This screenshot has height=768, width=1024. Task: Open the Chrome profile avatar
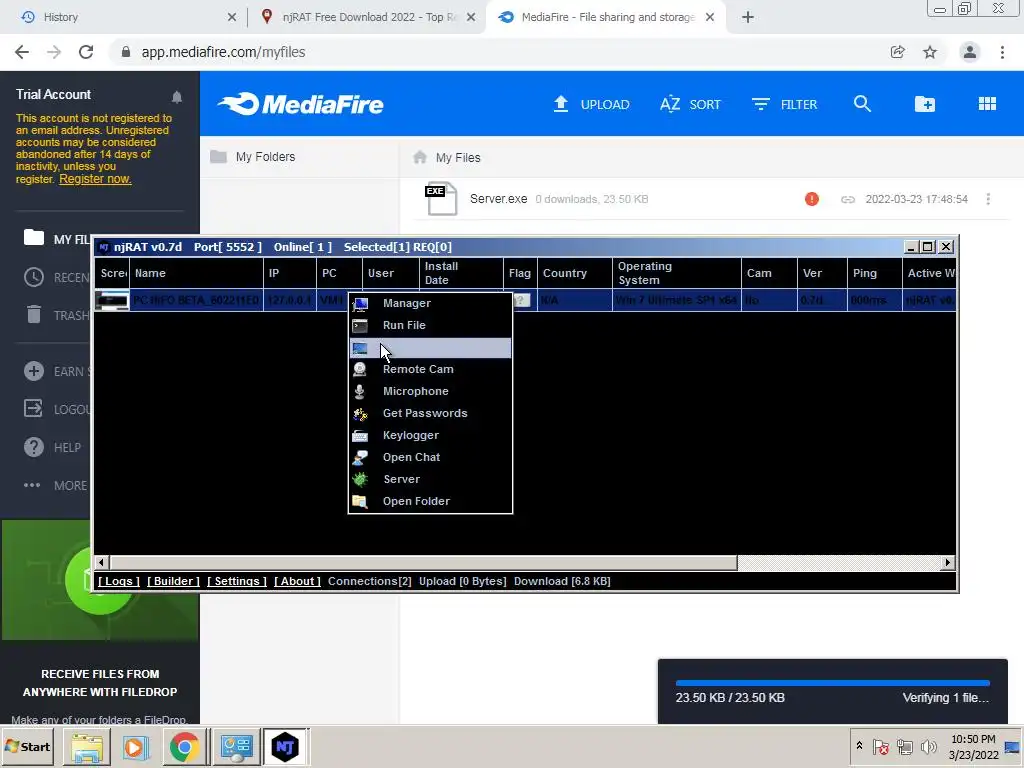970,52
